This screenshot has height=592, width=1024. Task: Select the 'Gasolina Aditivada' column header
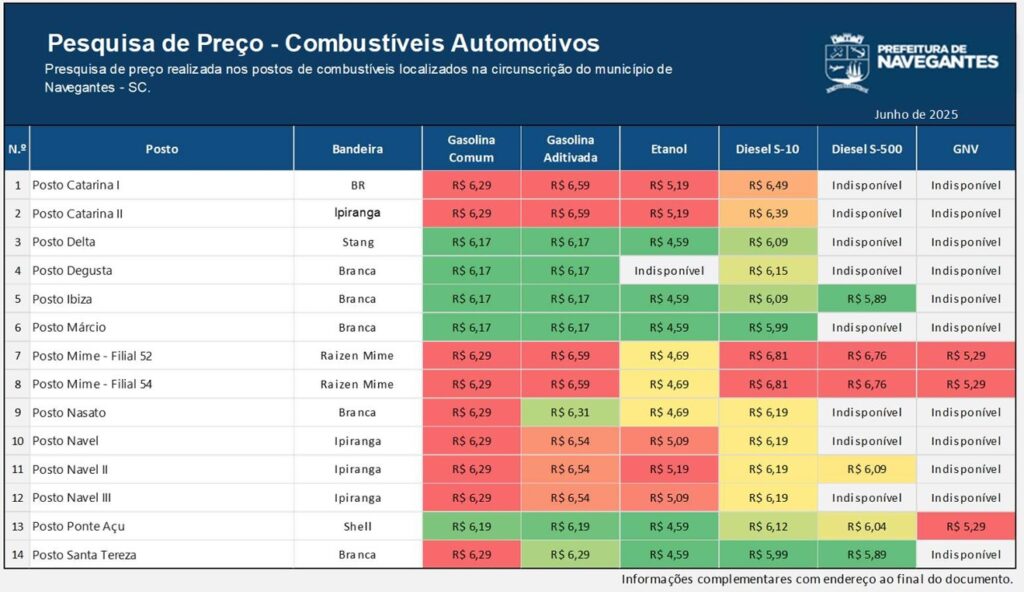pos(570,148)
